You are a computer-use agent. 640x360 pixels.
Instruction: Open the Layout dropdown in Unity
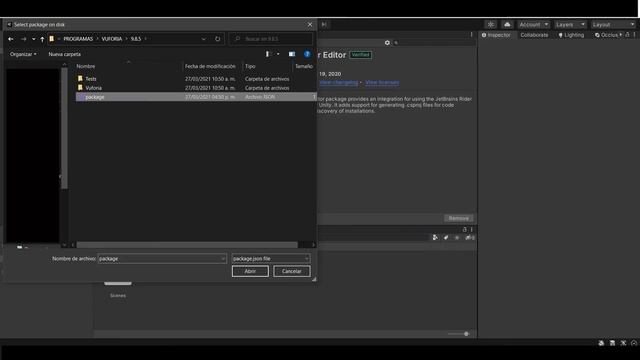click(x=613, y=24)
